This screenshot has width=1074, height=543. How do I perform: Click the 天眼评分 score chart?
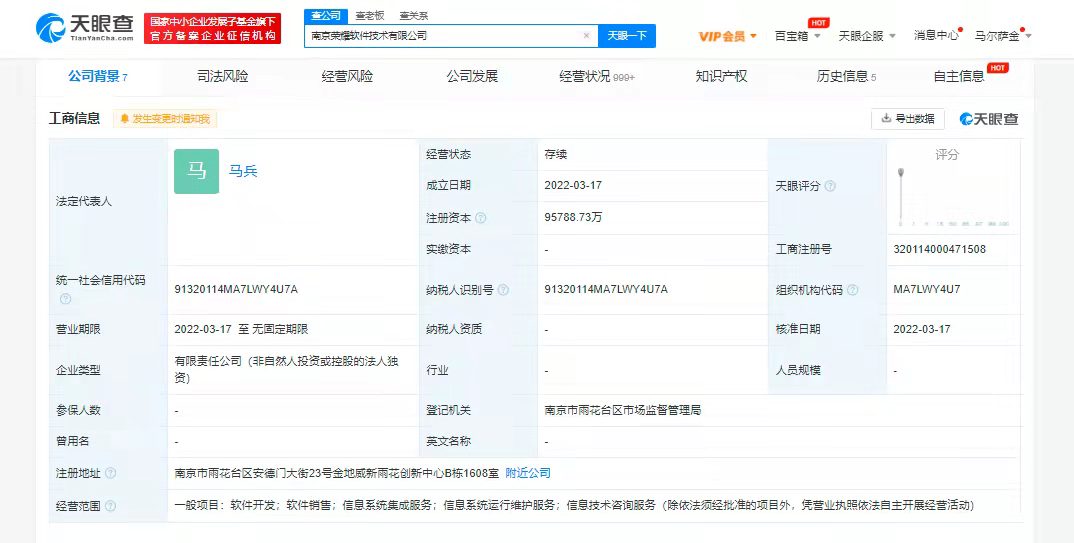pos(953,196)
